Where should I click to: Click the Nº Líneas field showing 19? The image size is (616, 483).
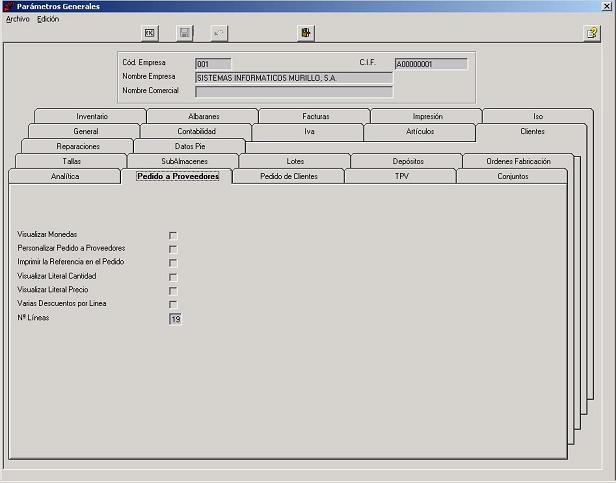coord(175,319)
